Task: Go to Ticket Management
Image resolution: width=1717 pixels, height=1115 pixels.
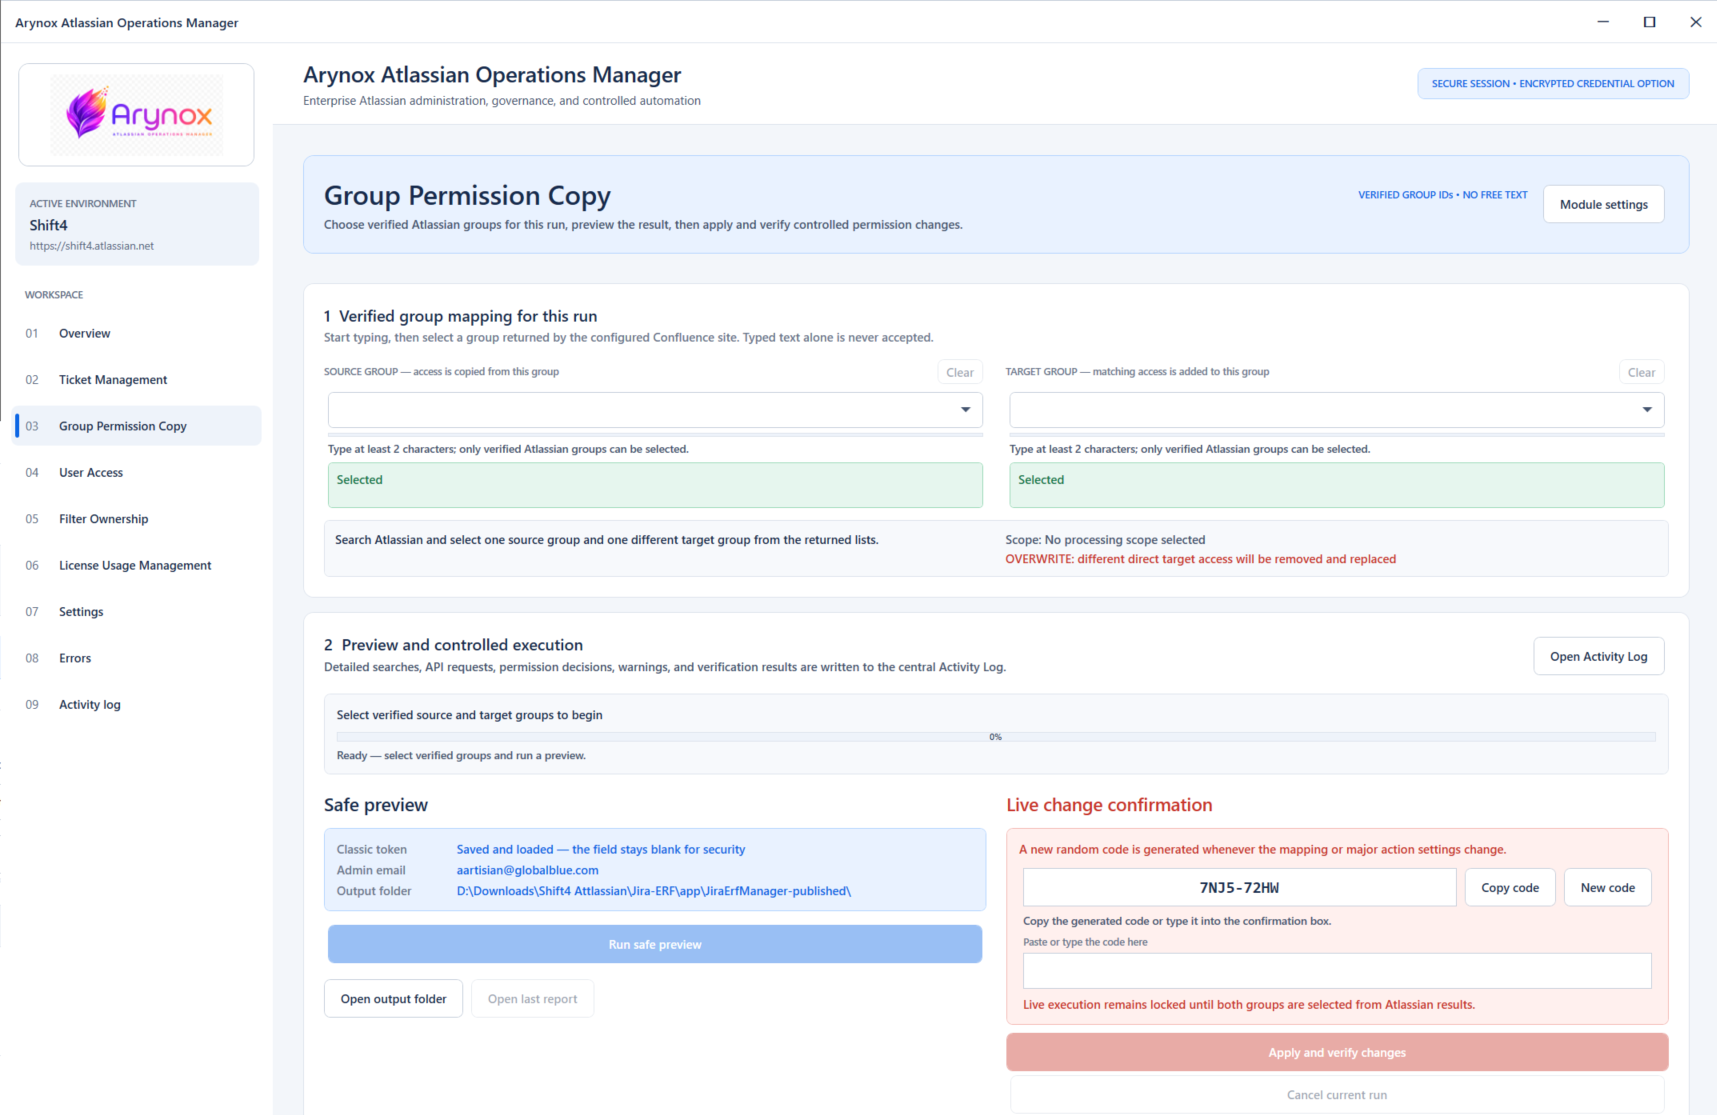Action: [137, 380]
